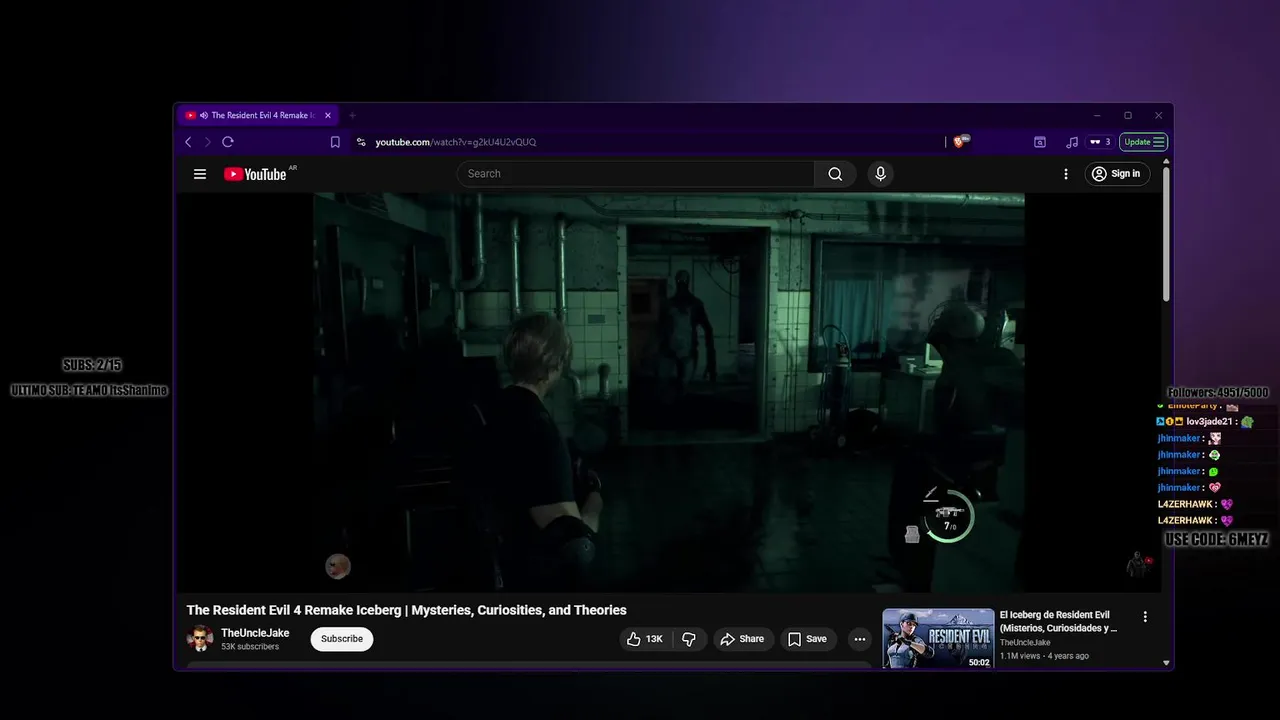Go back with the browser back arrow
Image resolution: width=1280 pixels, height=720 pixels.
coord(188,142)
